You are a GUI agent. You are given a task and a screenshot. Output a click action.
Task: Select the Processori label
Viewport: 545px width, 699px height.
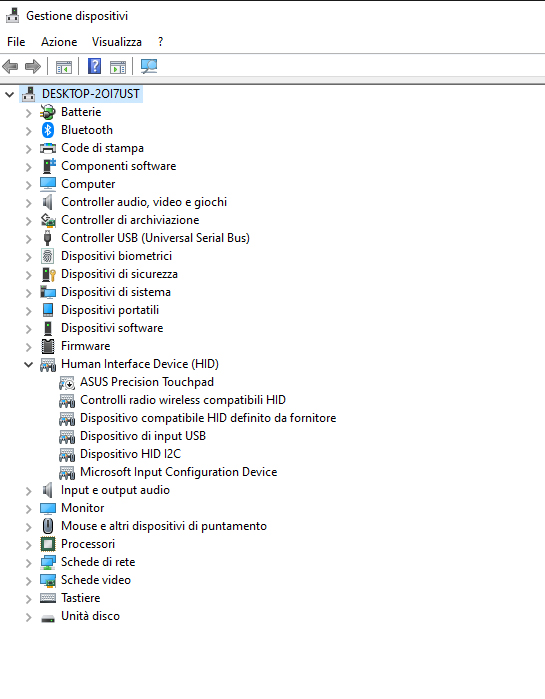click(x=88, y=544)
